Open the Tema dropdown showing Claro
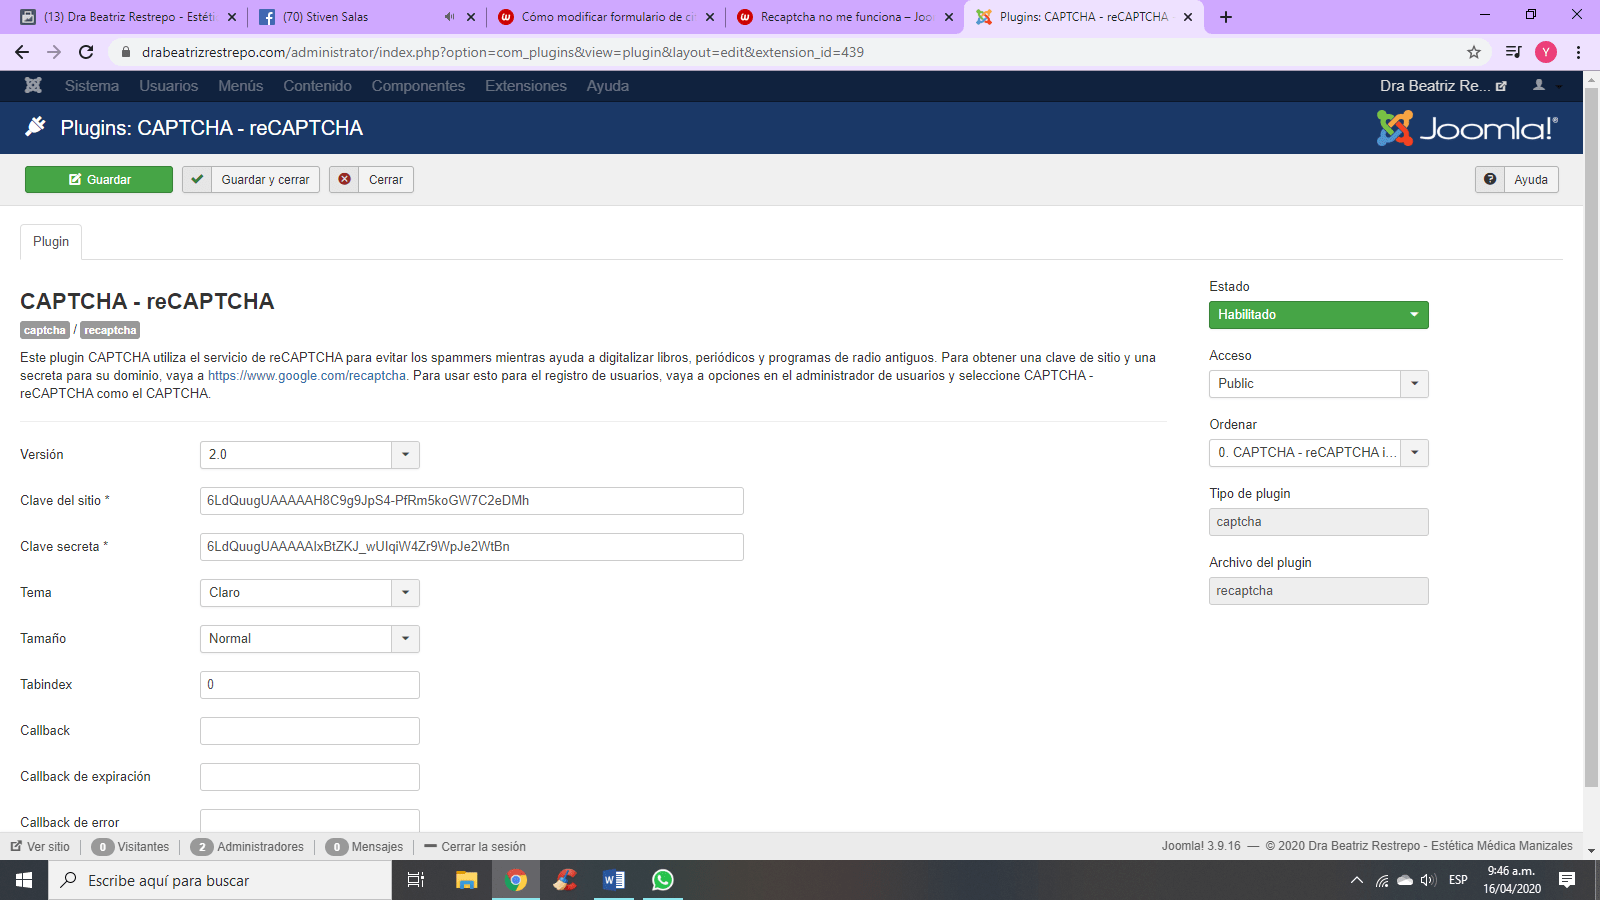 pos(310,593)
